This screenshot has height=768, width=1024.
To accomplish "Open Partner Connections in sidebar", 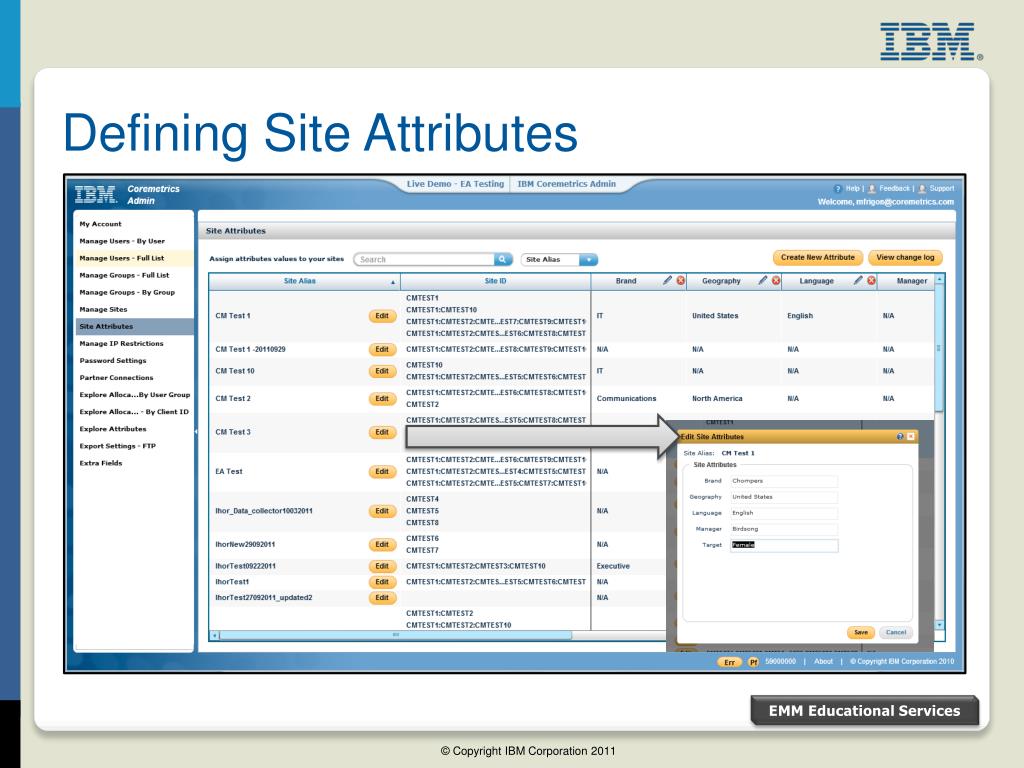I will [116, 377].
